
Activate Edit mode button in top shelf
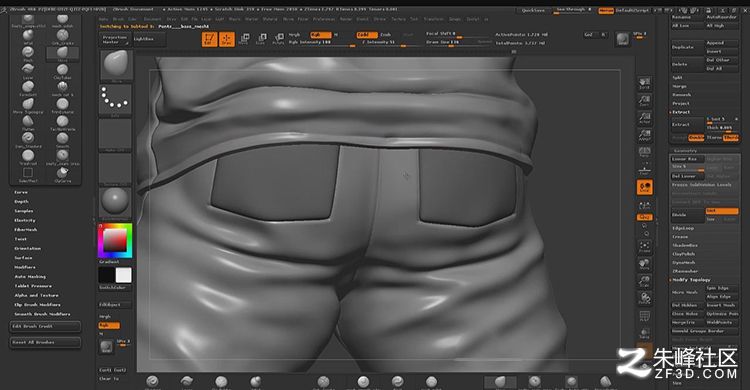(x=209, y=39)
